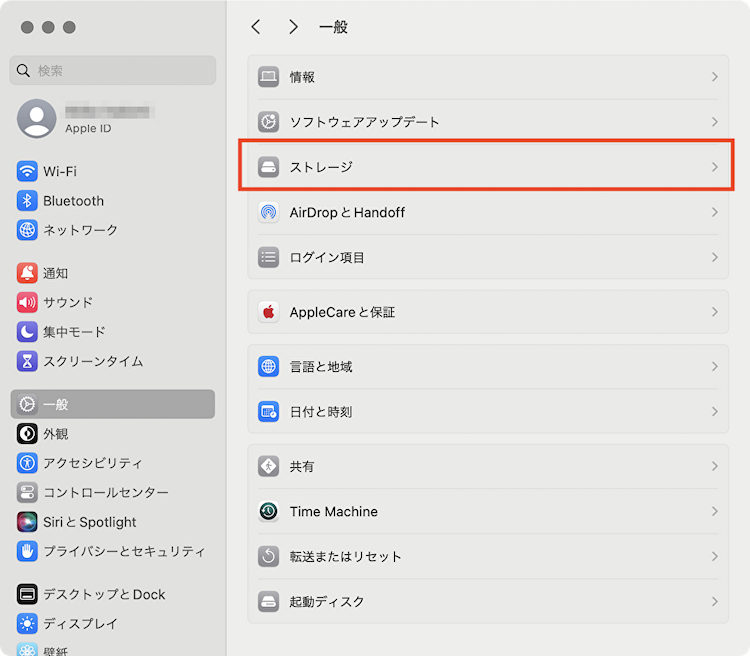Click the AppleCare apple icon
This screenshot has width=750, height=656.
[268, 312]
